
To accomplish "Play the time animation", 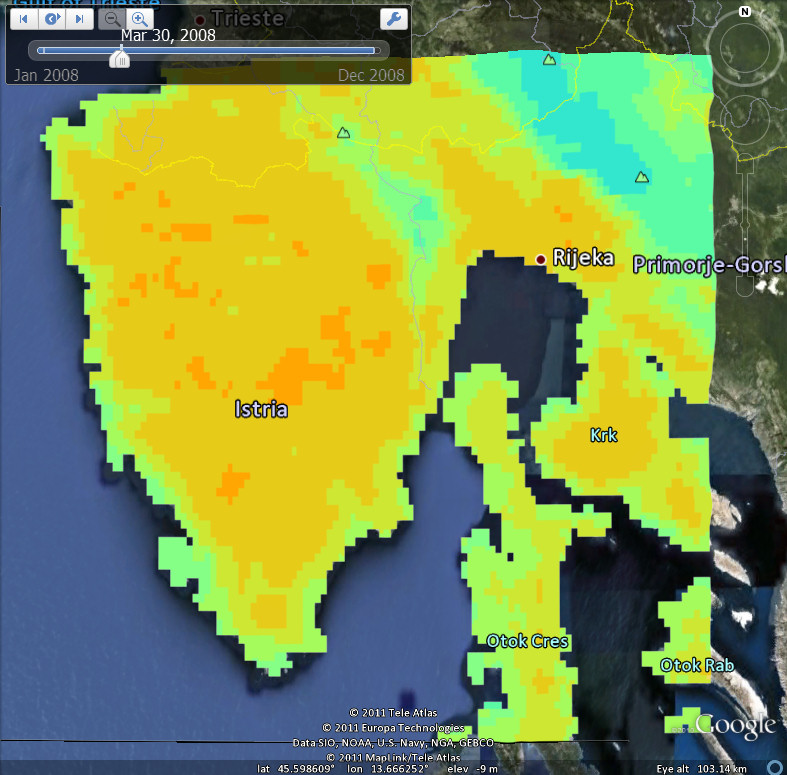I will point(52,19).
